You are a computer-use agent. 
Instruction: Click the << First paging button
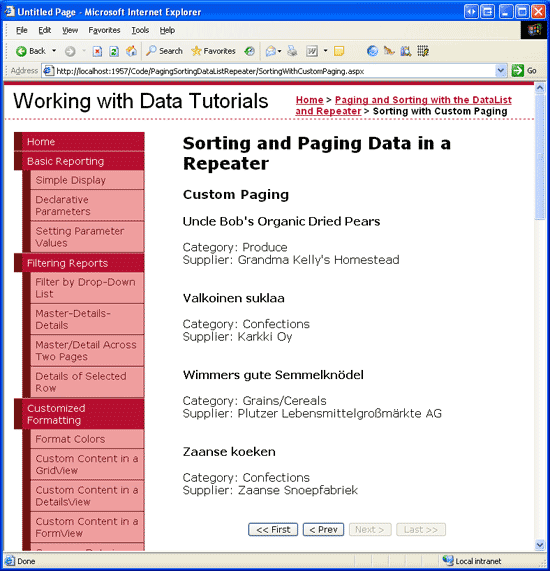273,529
